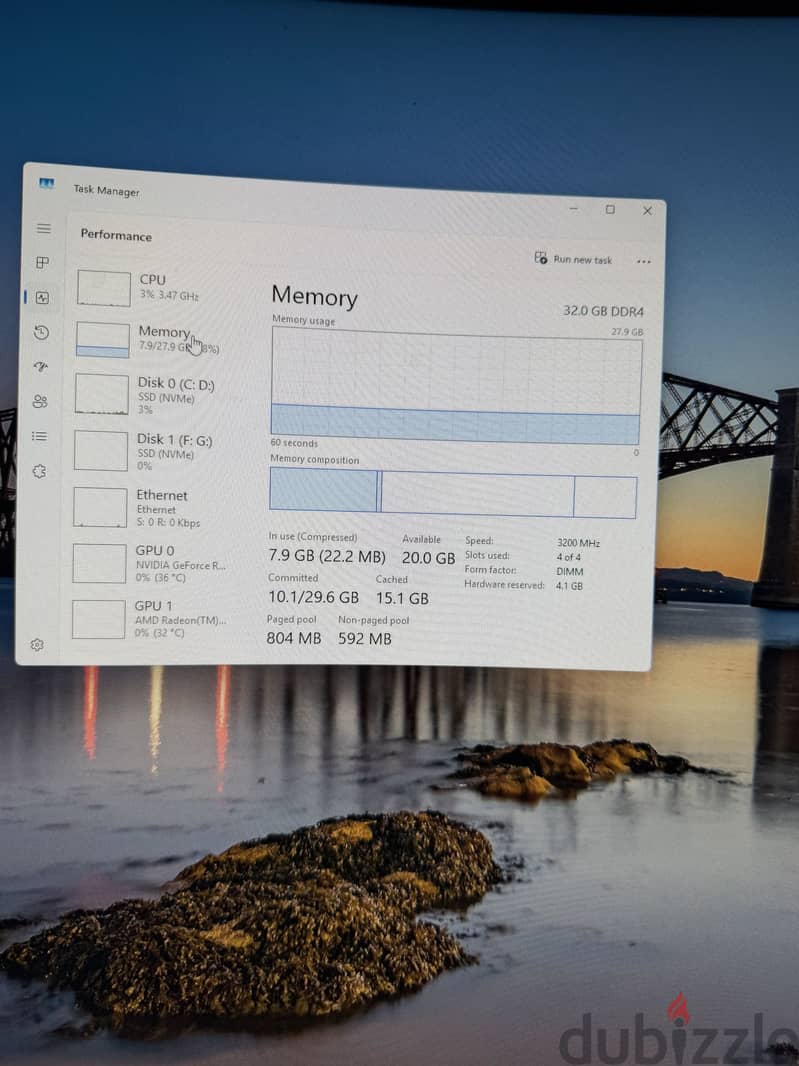
Task: Open the Services page icon
Action: pyautogui.click(x=39, y=471)
